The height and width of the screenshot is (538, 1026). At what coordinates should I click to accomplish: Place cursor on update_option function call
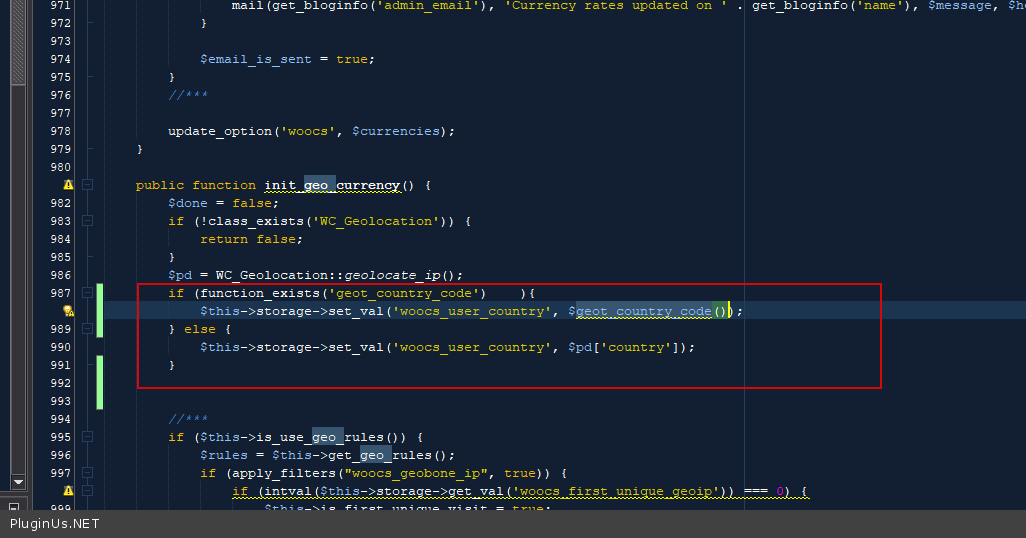219,131
